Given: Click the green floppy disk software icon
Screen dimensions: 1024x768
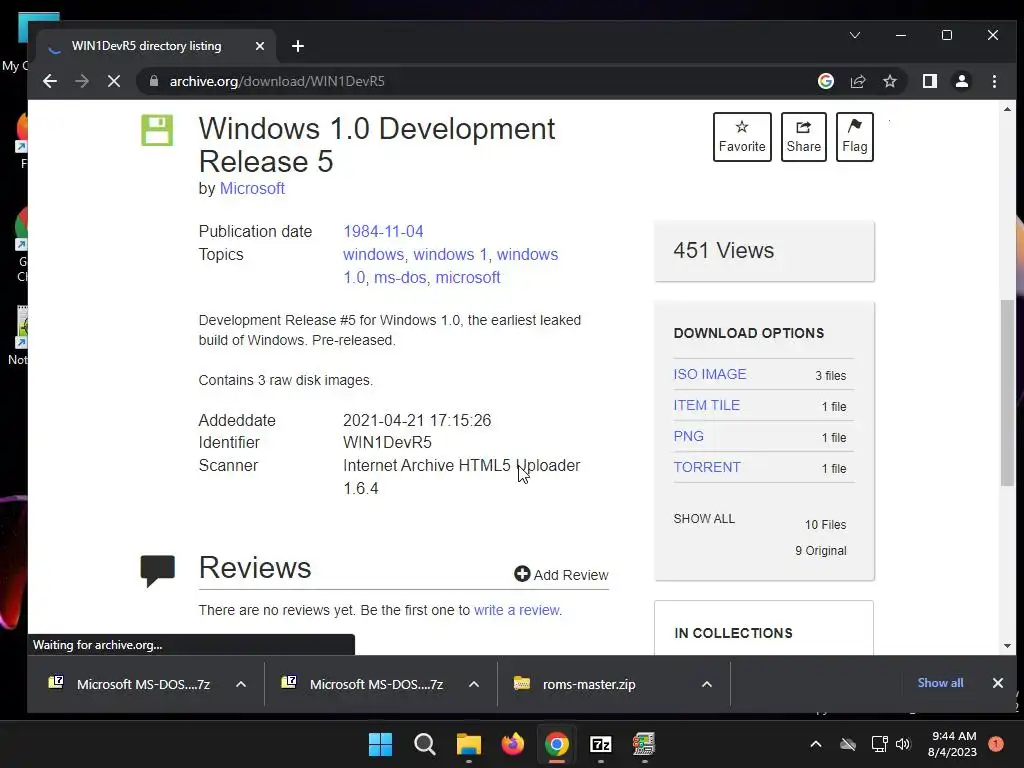Looking at the screenshot, I should click(157, 131).
